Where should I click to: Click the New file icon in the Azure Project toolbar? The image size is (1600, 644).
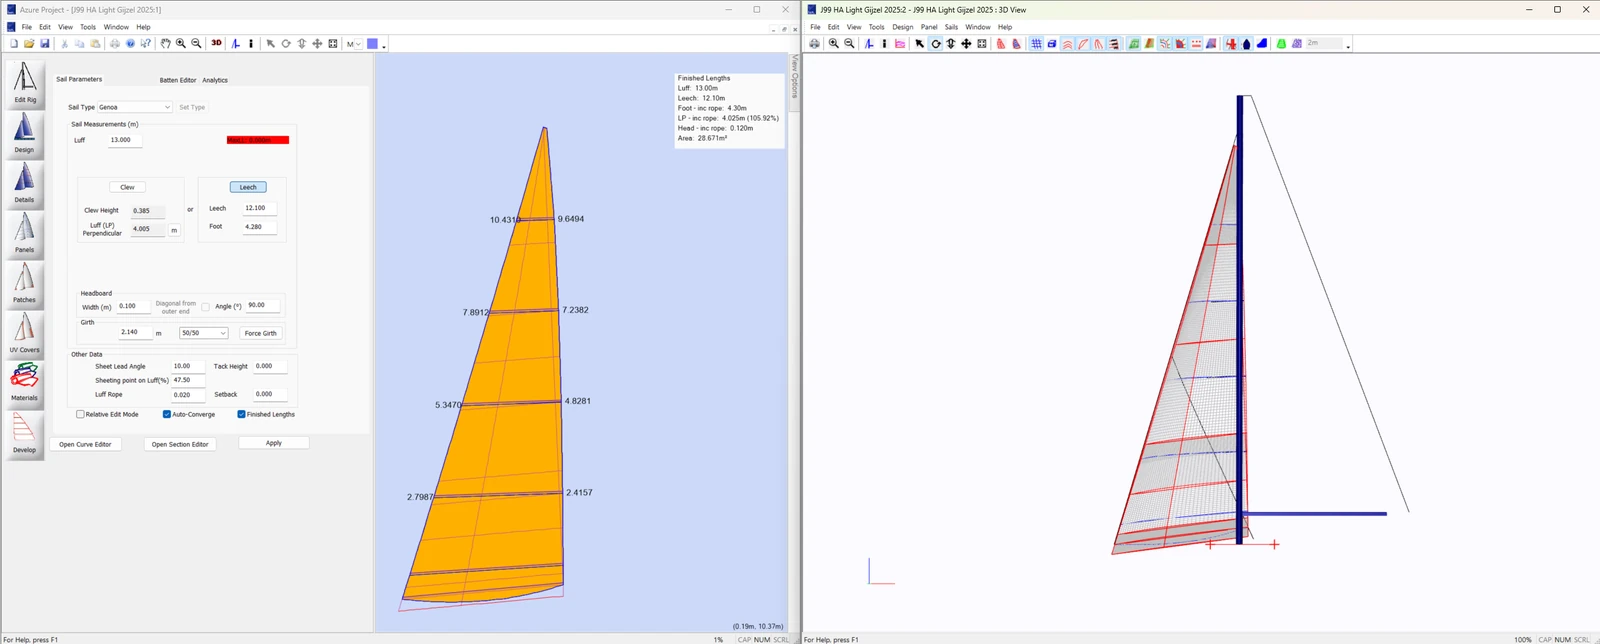click(x=14, y=44)
